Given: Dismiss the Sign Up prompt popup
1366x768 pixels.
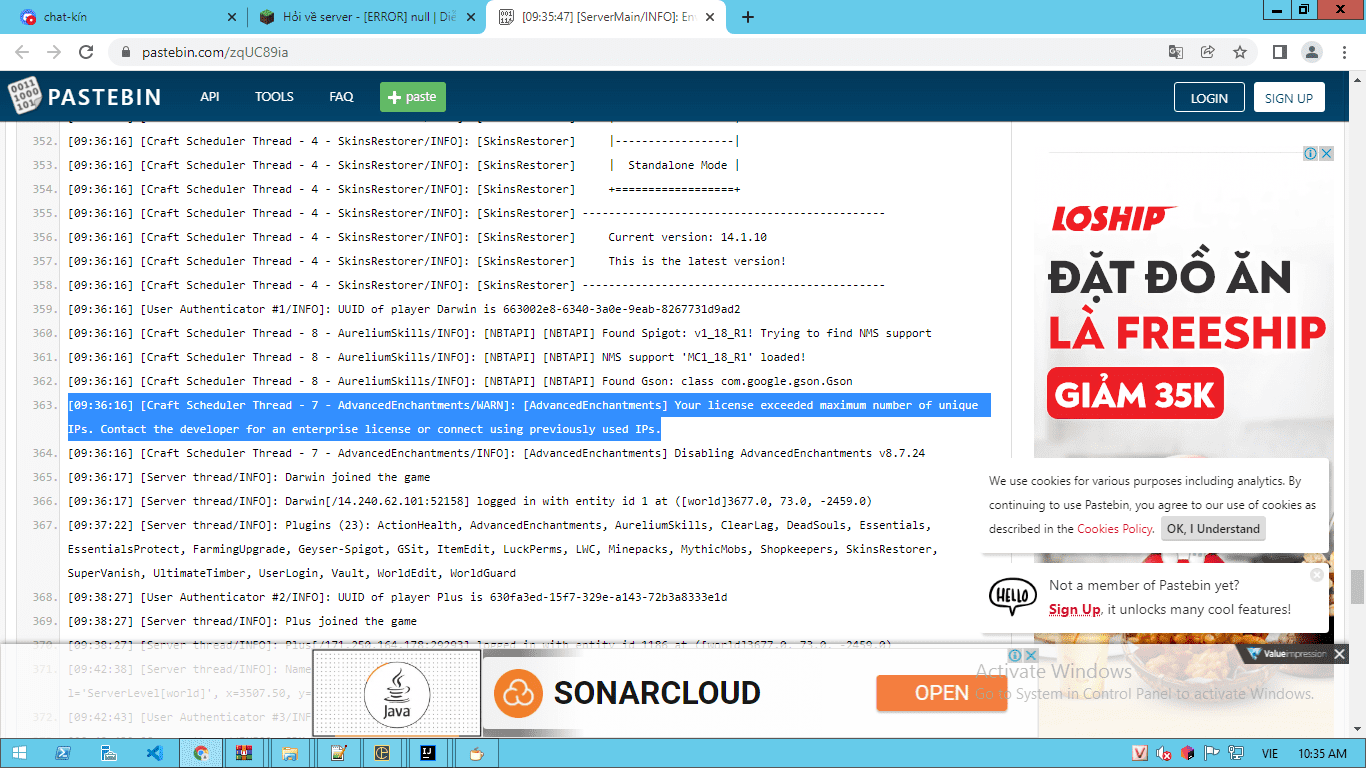Looking at the screenshot, I should (x=1317, y=574).
